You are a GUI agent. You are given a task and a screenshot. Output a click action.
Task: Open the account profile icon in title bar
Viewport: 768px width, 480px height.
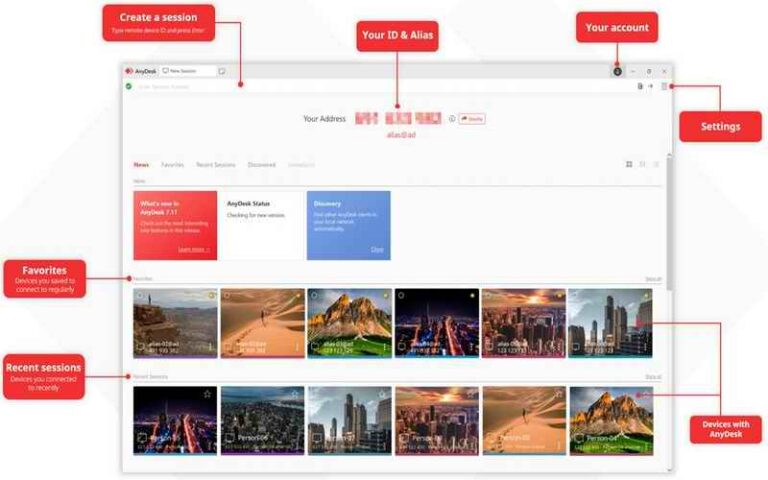(x=617, y=71)
